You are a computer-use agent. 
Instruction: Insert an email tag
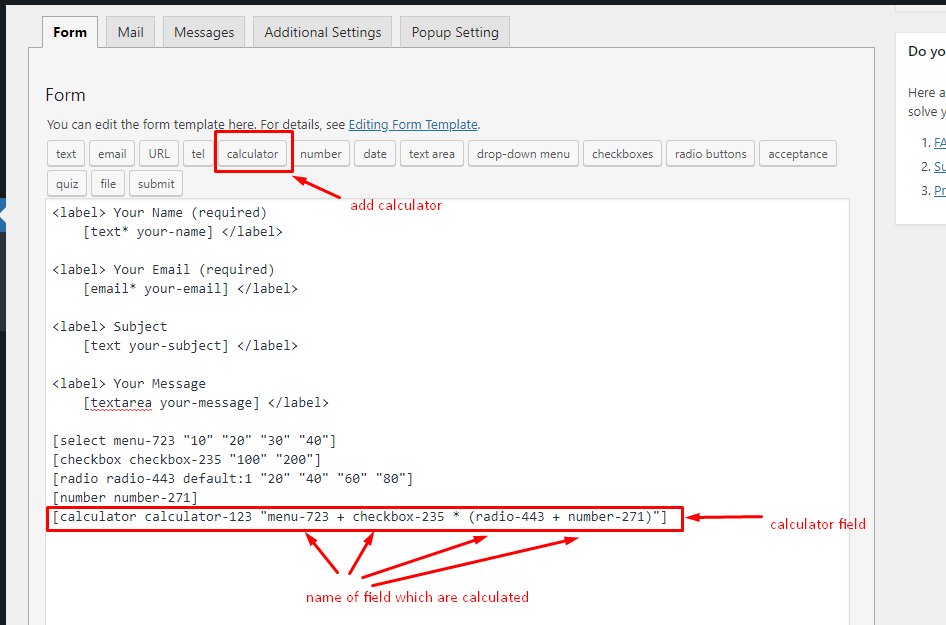coord(112,154)
